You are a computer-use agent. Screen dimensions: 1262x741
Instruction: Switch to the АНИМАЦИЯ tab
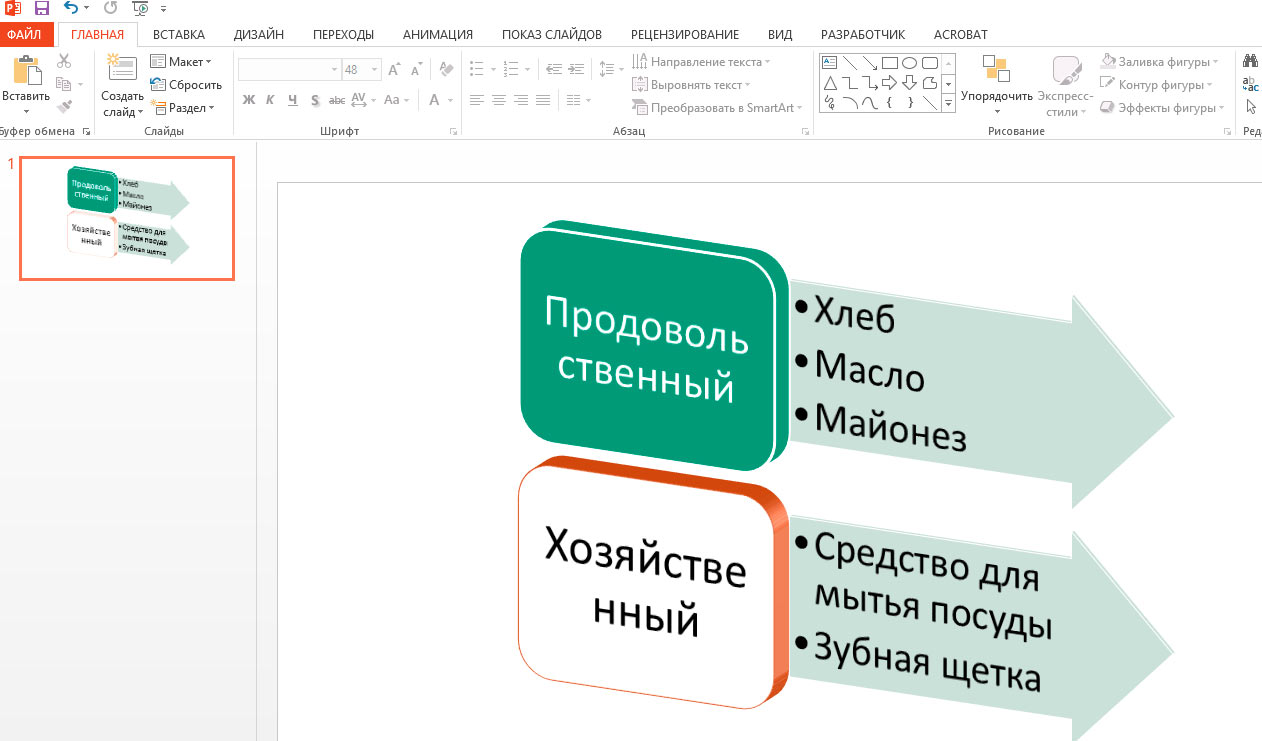coord(438,34)
